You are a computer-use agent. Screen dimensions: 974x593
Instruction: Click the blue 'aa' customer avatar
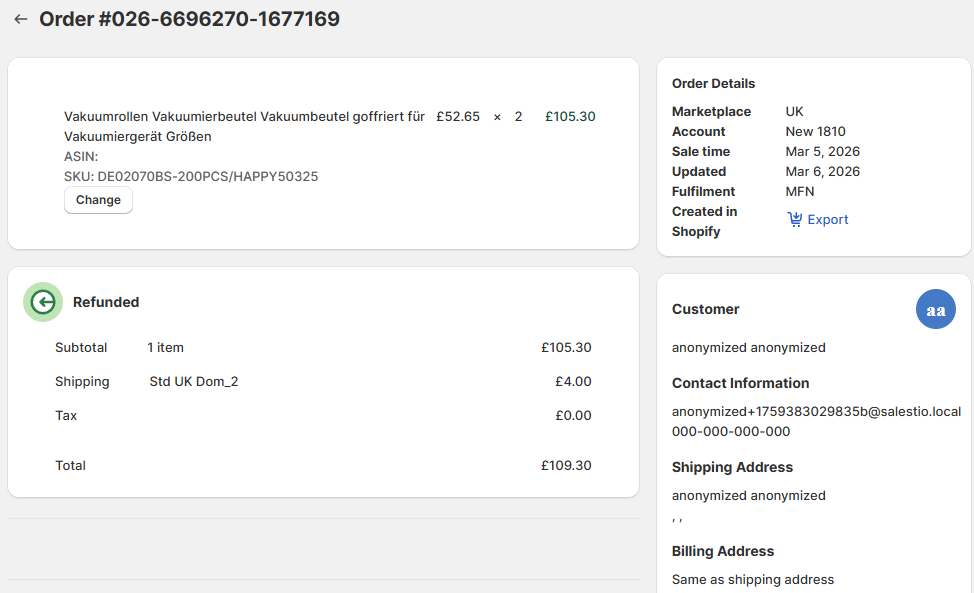935,310
